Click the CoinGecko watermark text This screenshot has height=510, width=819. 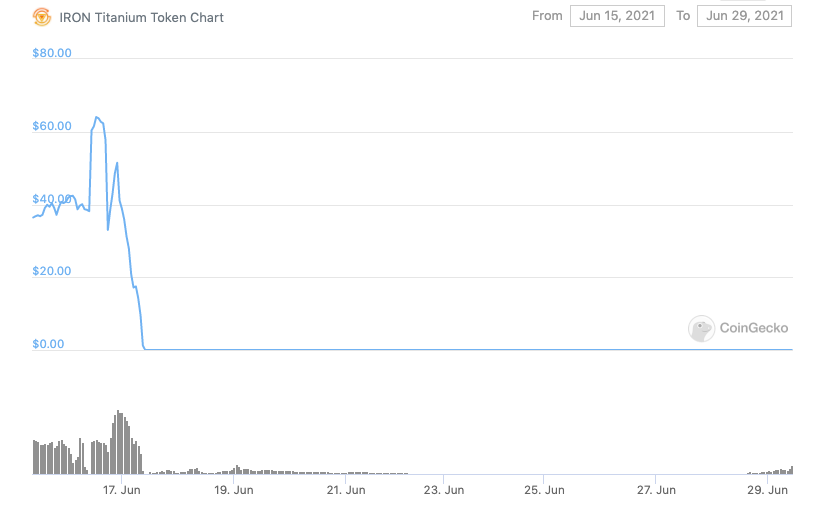755,328
